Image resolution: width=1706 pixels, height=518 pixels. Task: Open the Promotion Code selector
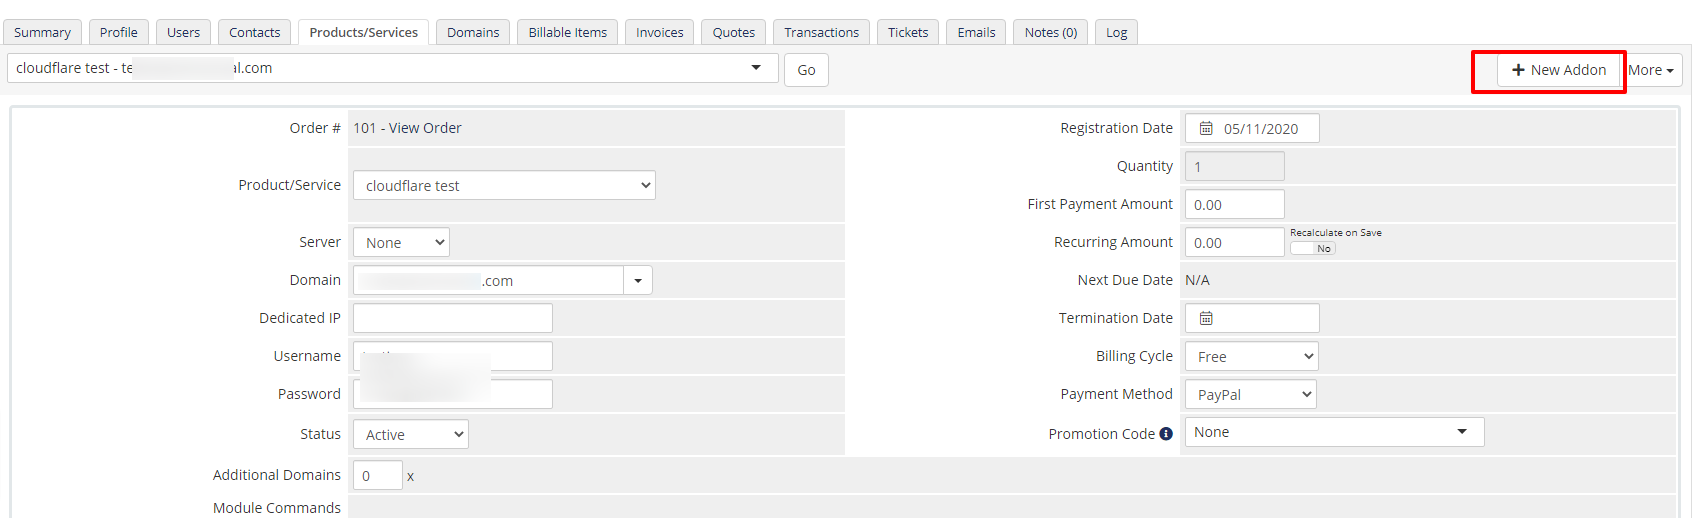tap(1333, 433)
